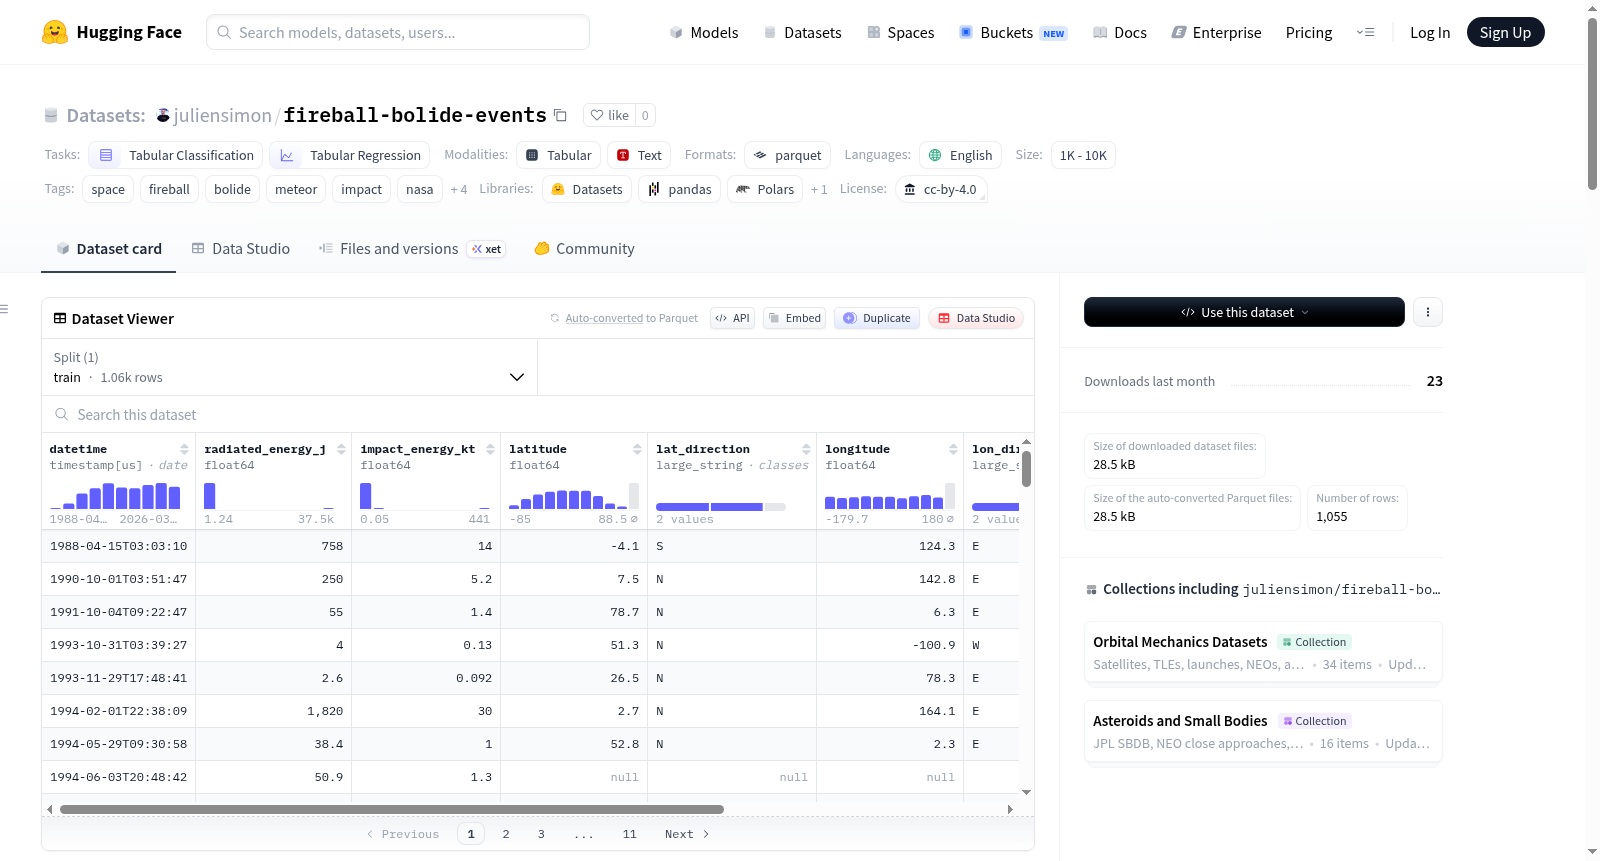Click the table vertical scrollbar thumb

pyautogui.click(x=1026, y=469)
